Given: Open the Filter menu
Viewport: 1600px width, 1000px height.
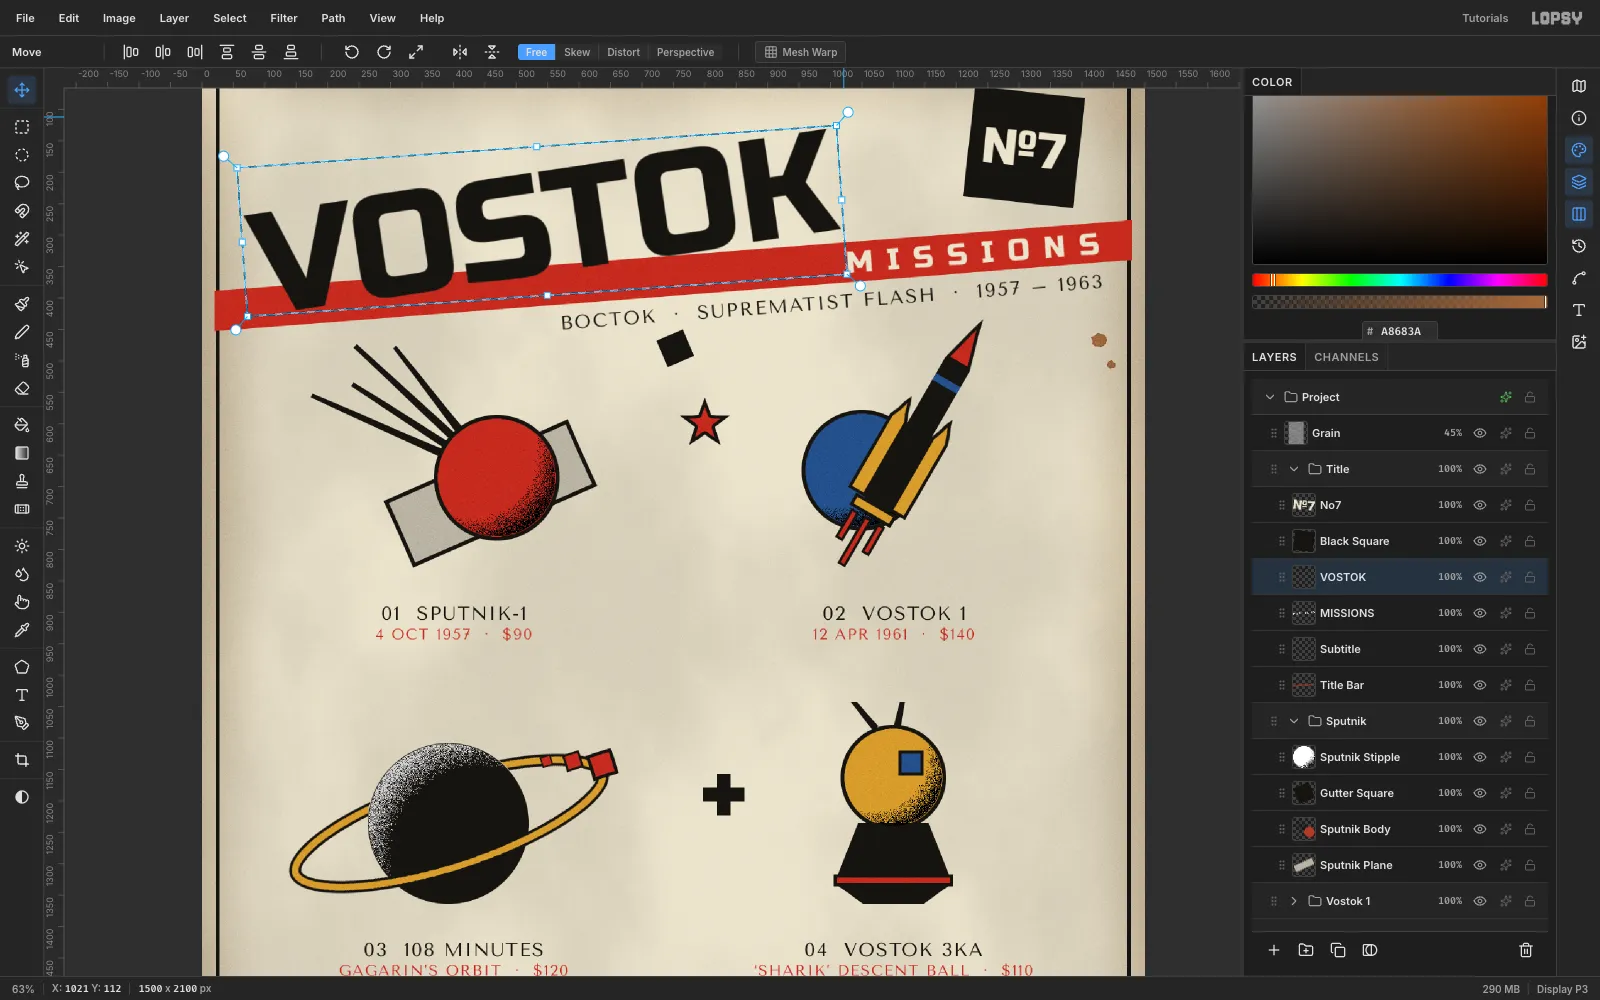Looking at the screenshot, I should (284, 18).
